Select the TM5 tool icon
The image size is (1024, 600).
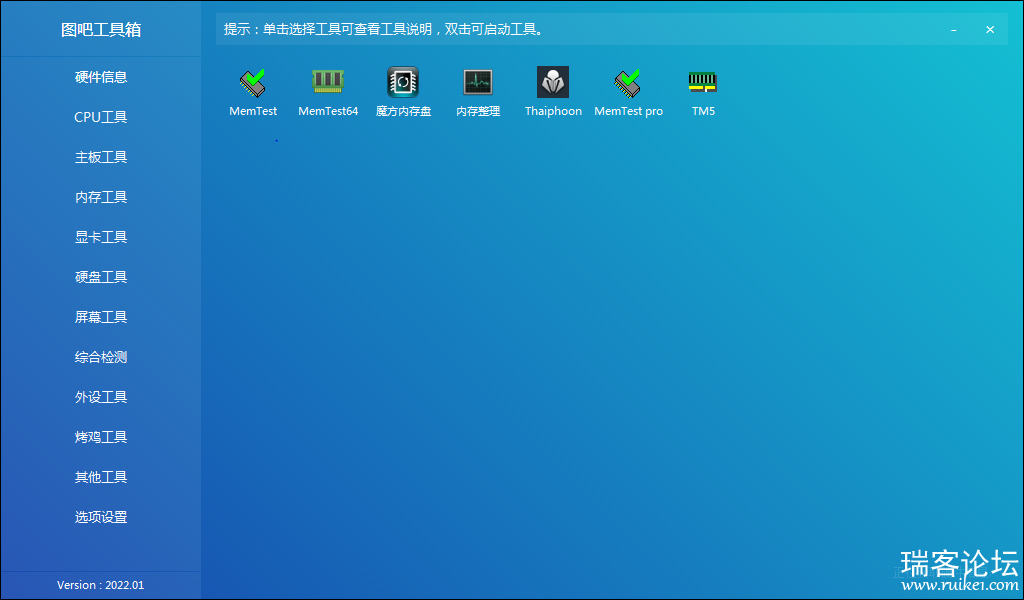pos(703,82)
